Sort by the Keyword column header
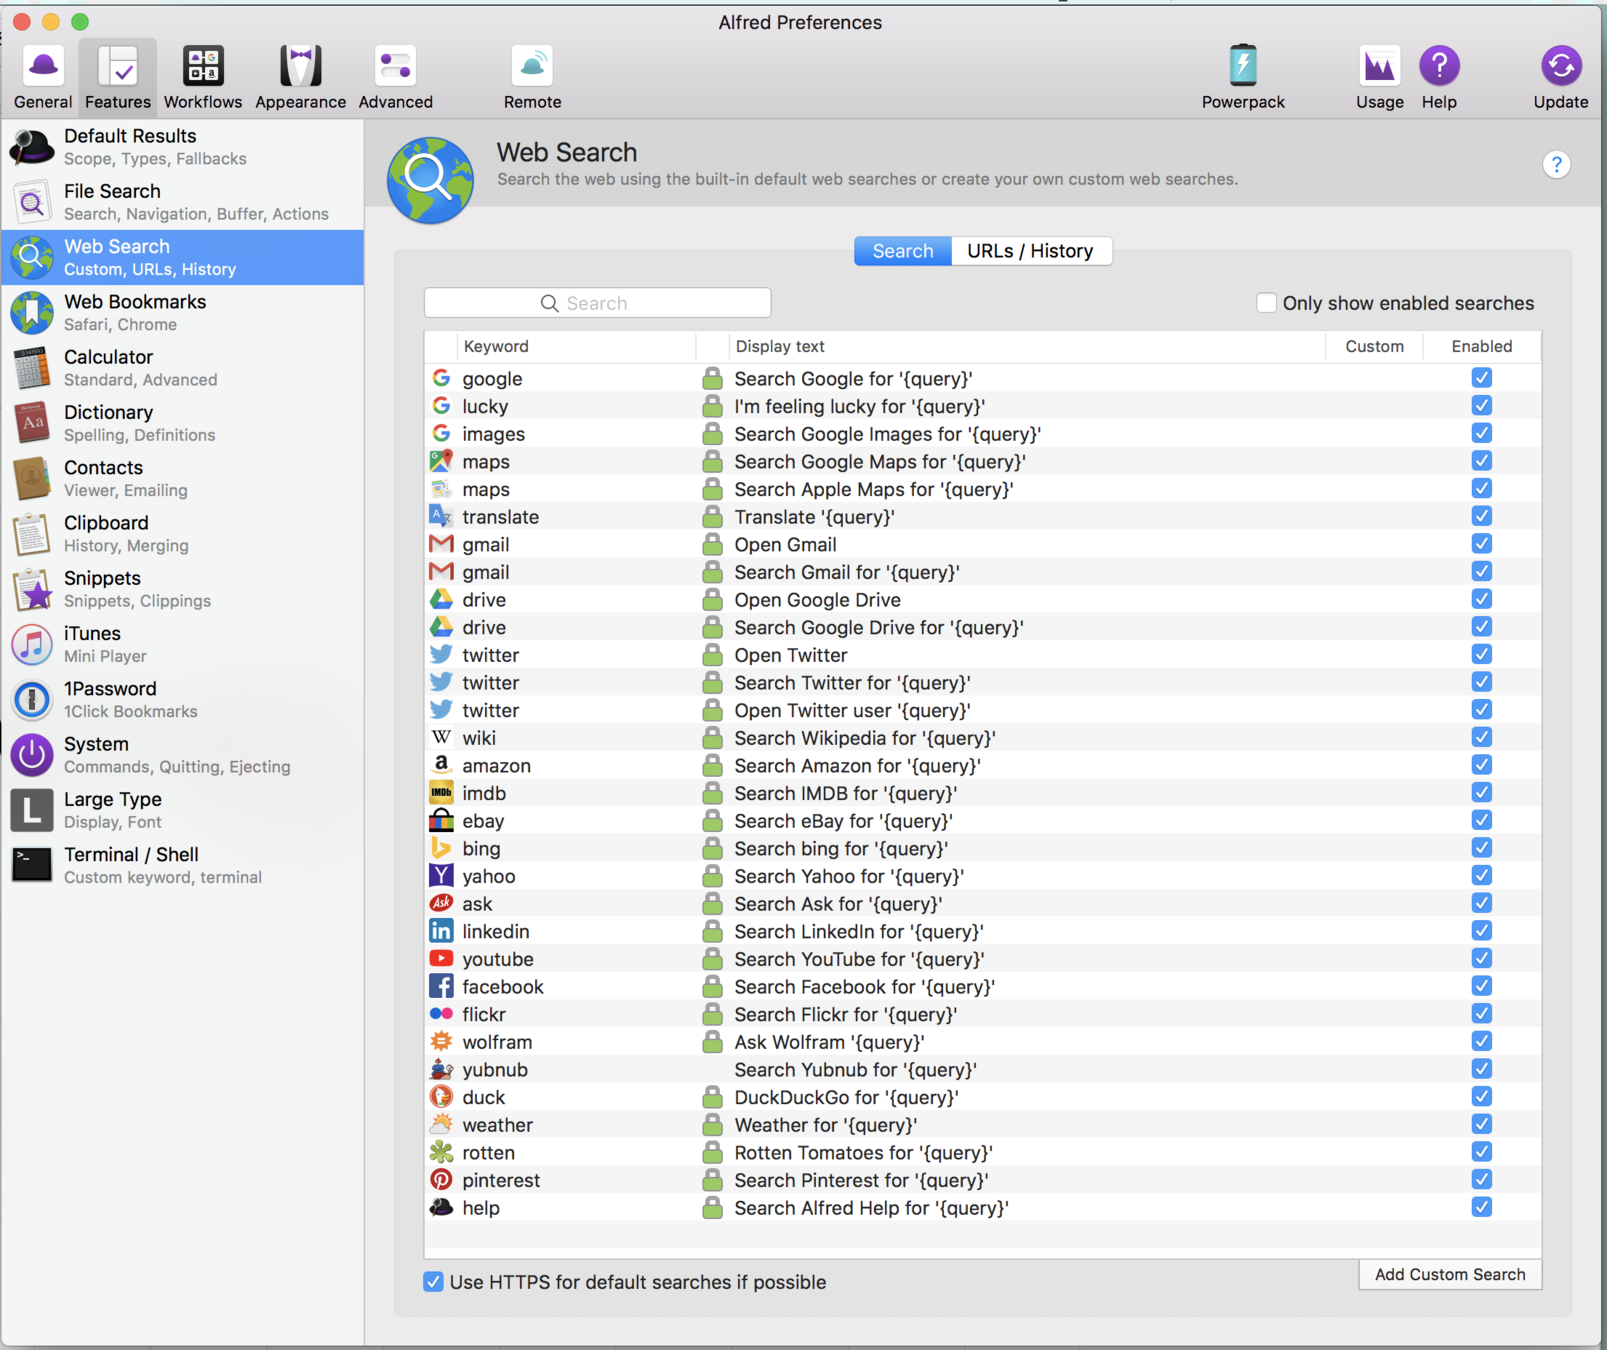1607x1350 pixels. [x=575, y=346]
